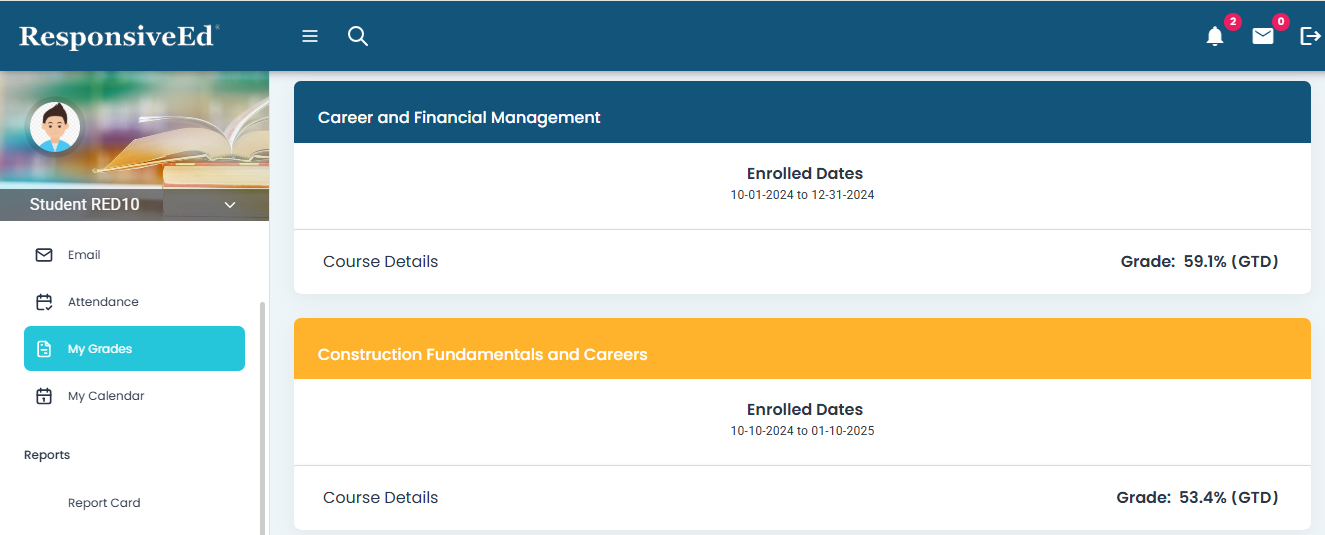Open notifications bell icon

(x=1215, y=37)
